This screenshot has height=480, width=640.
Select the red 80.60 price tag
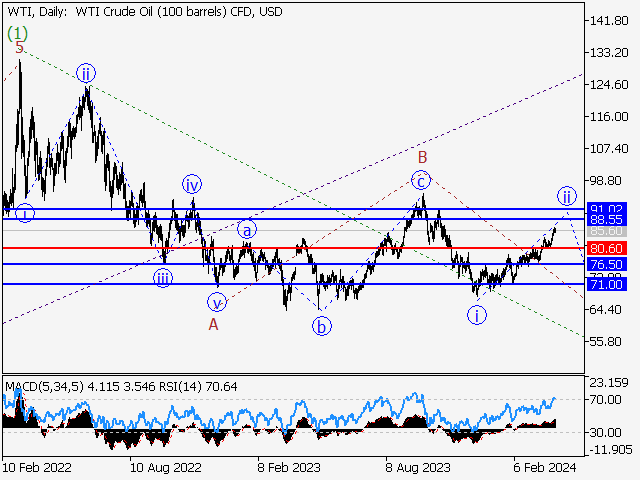[x=607, y=248]
